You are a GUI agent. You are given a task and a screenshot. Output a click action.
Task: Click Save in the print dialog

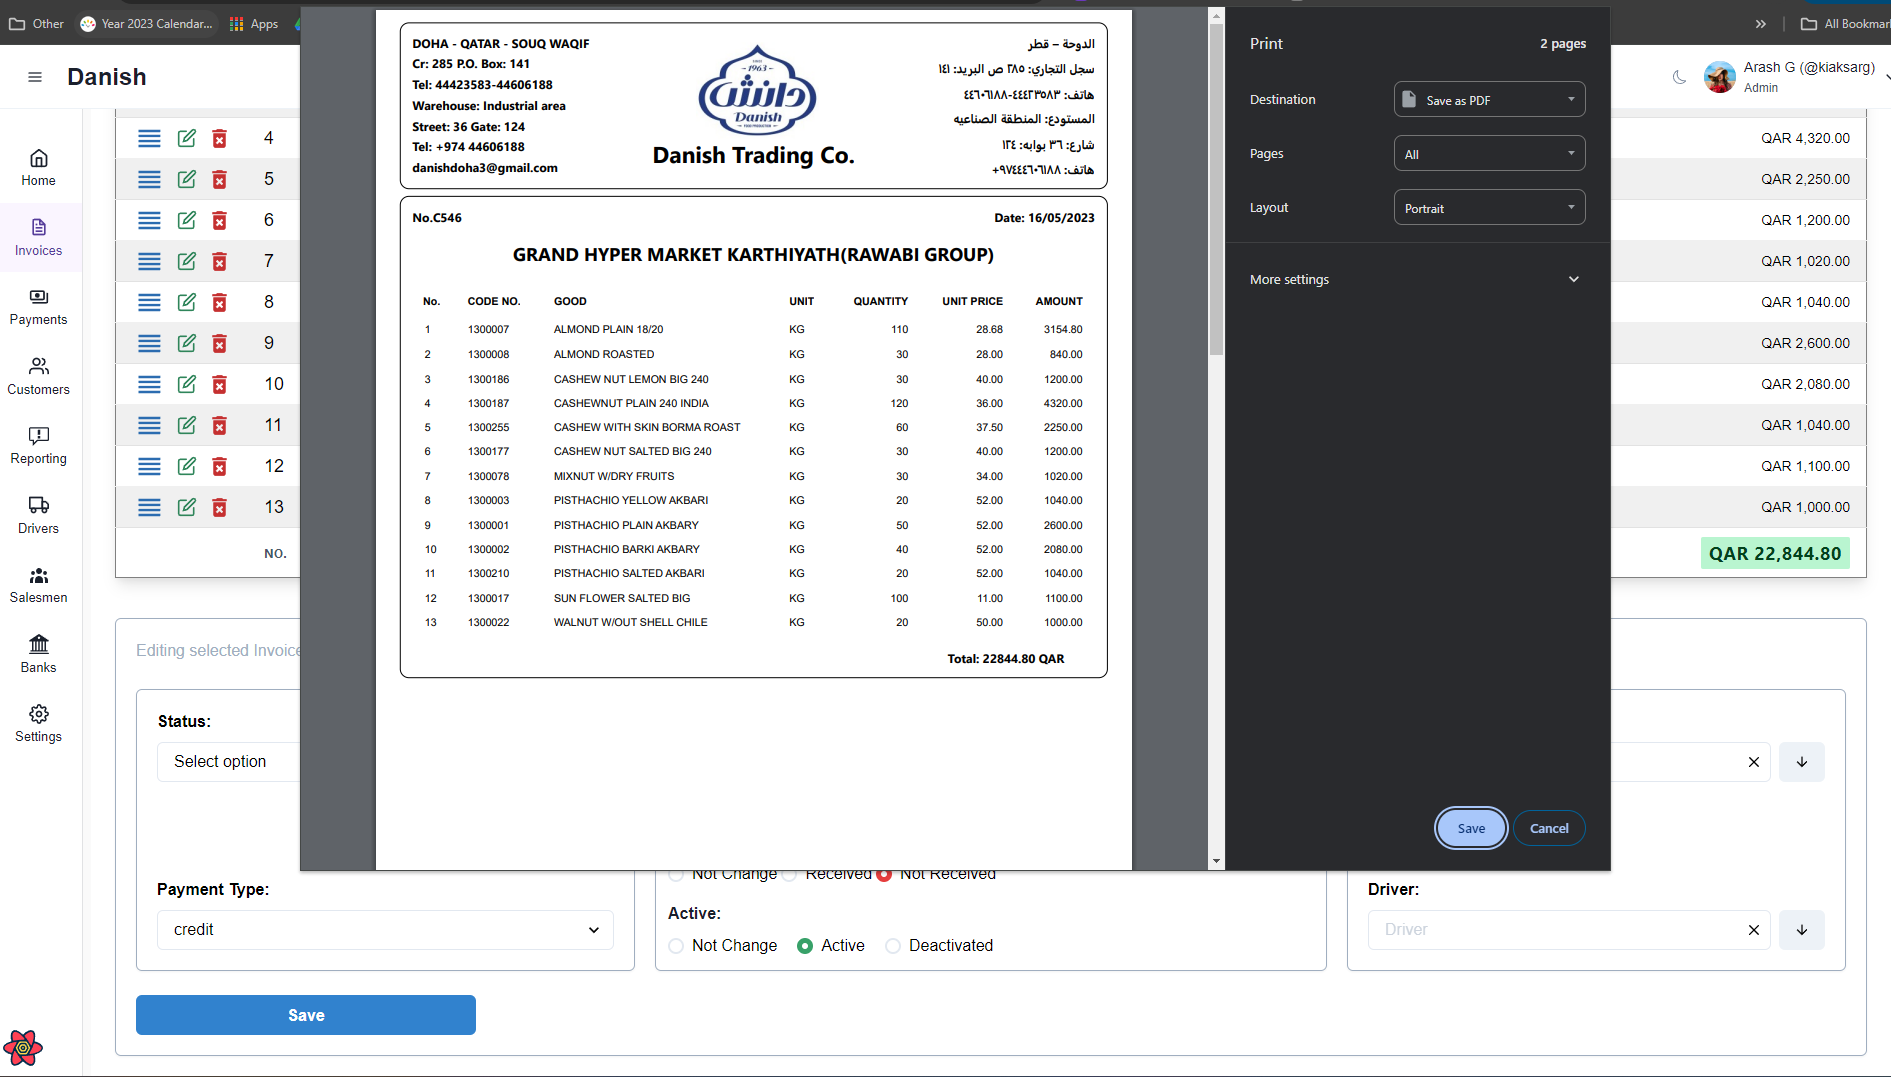tap(1470, 828)
